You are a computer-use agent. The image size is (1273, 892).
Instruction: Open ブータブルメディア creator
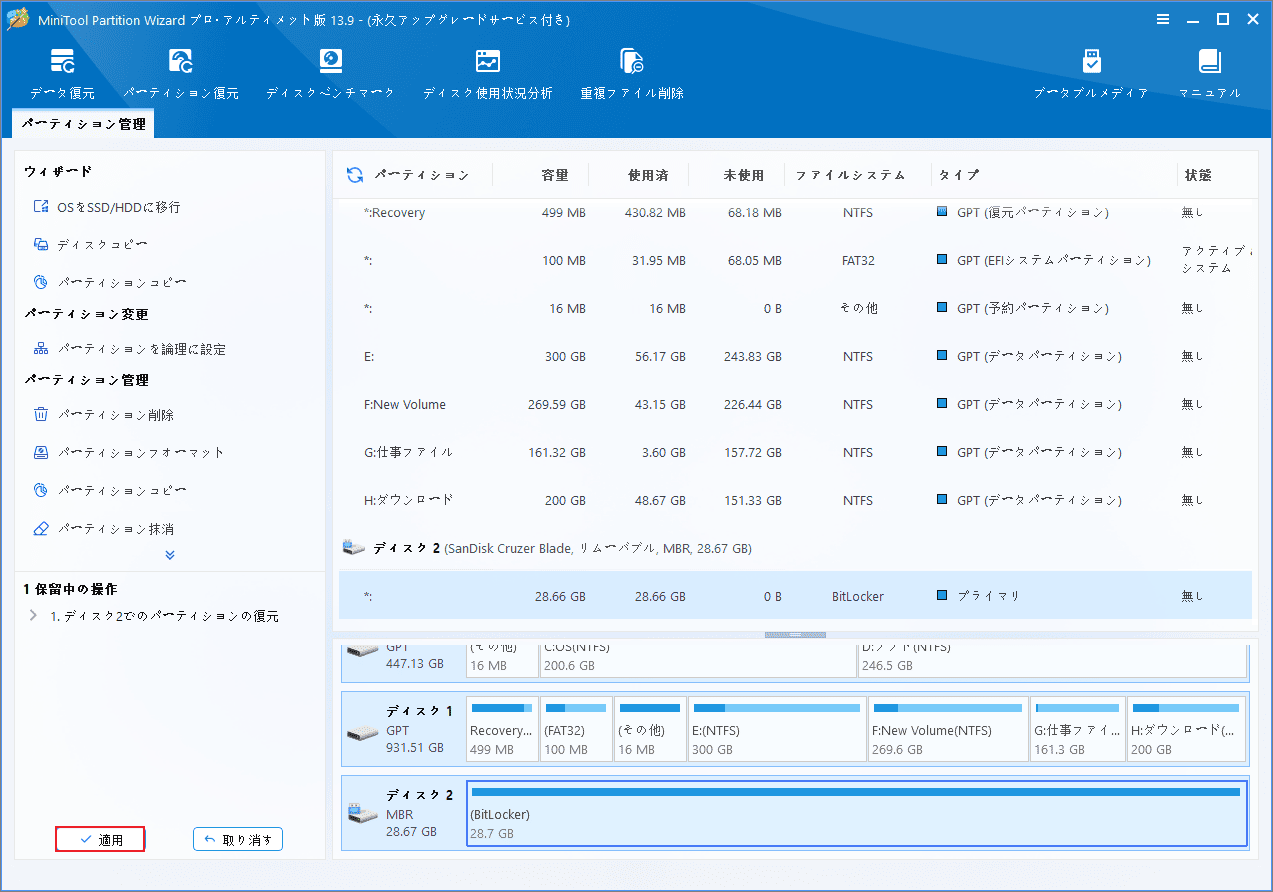[x=1091, y=73]
